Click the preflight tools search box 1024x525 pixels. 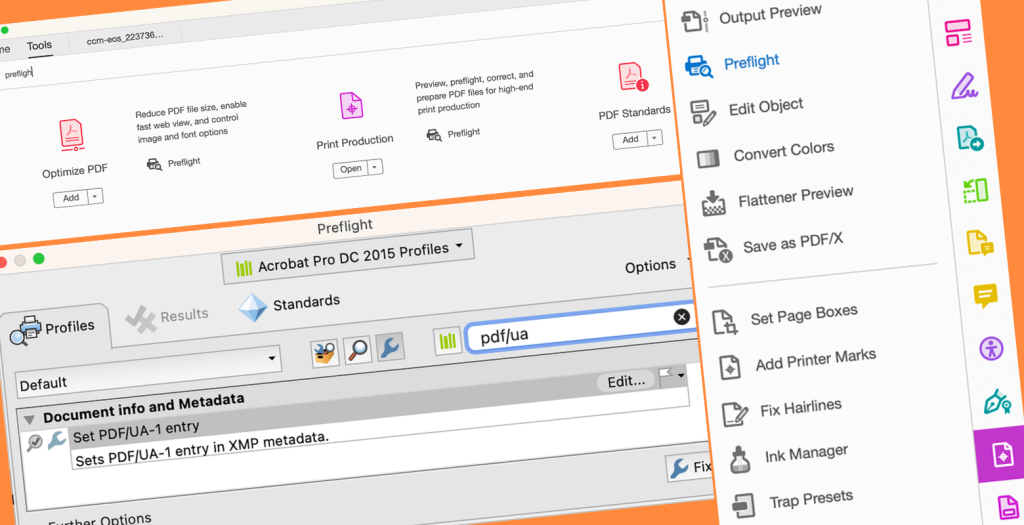(17, 73)
